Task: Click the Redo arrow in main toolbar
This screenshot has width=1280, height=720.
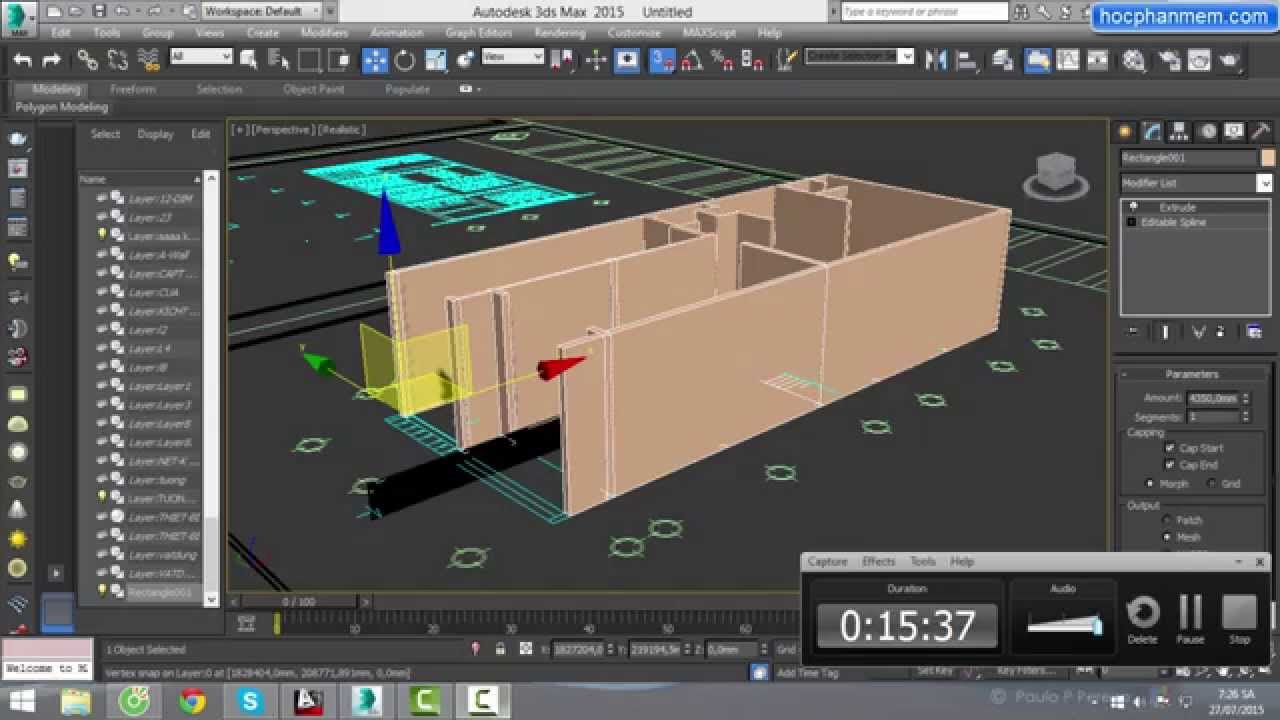Action: pos(51,61)
